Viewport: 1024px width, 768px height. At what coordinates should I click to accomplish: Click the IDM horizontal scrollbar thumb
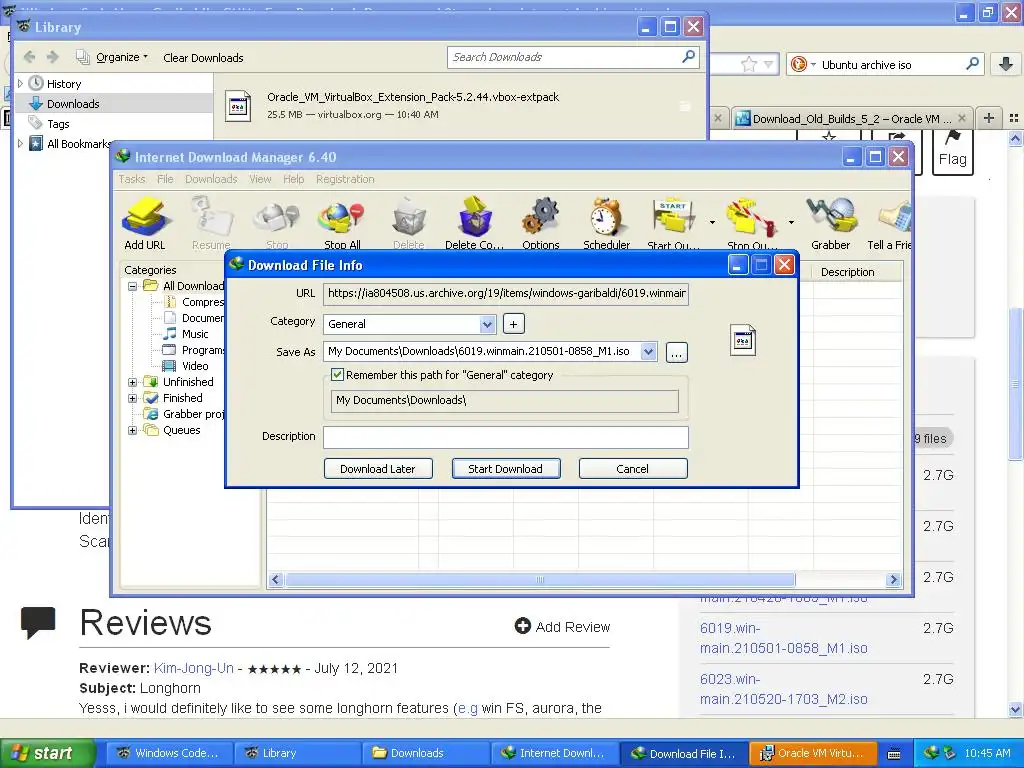pyautogui.click(x=540, y=580)
